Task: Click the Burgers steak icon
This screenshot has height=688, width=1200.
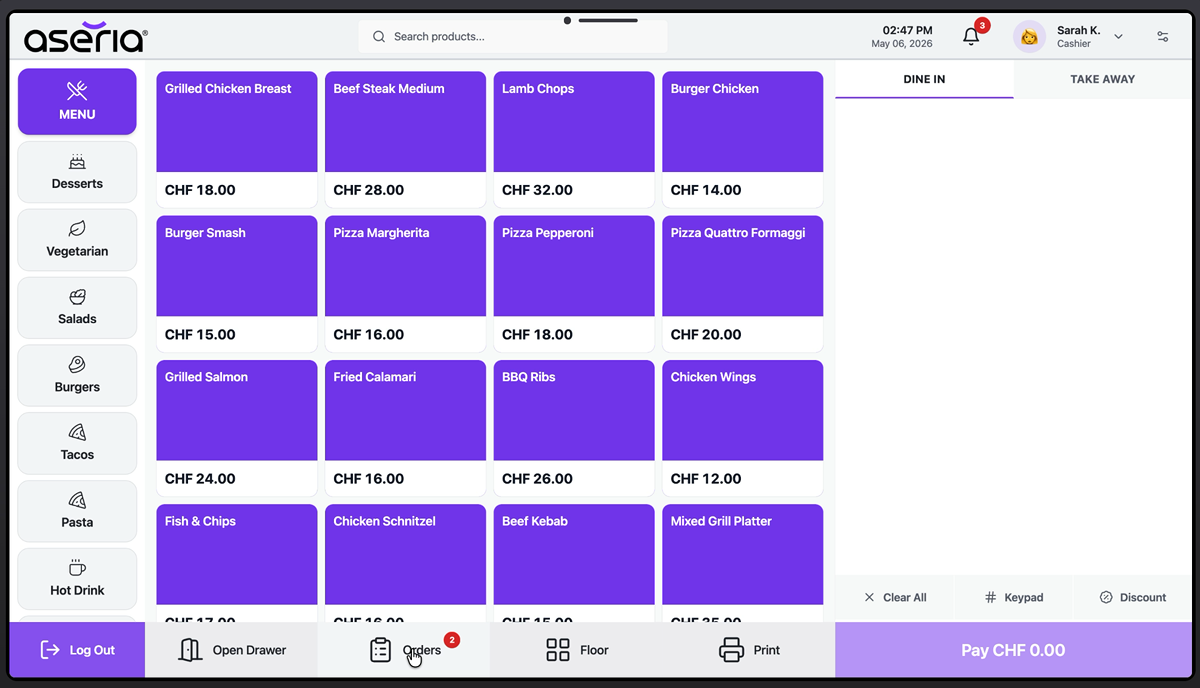Action: coord(77,365)
